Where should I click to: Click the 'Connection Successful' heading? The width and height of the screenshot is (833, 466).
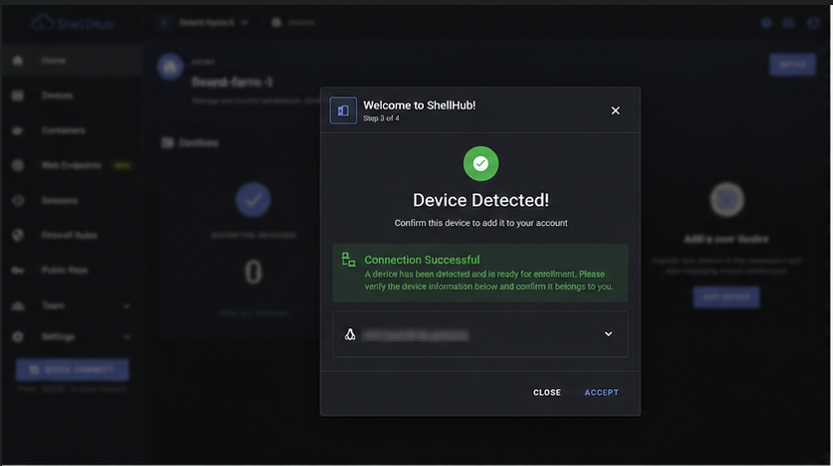click(x=422, y=260)
